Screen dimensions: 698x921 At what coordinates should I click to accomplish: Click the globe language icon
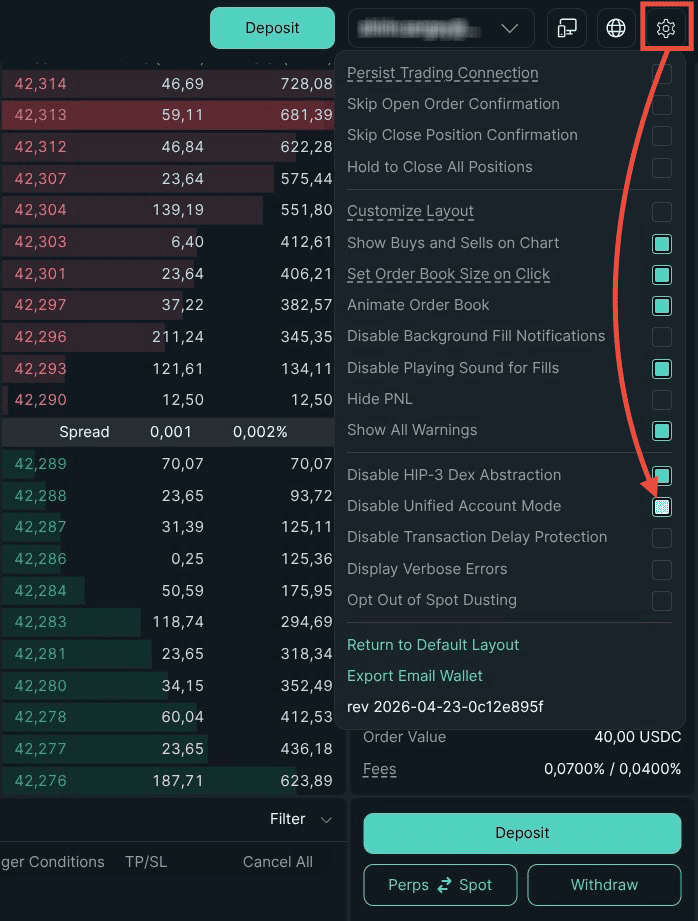pyautogui.click(x=616, y=28)
